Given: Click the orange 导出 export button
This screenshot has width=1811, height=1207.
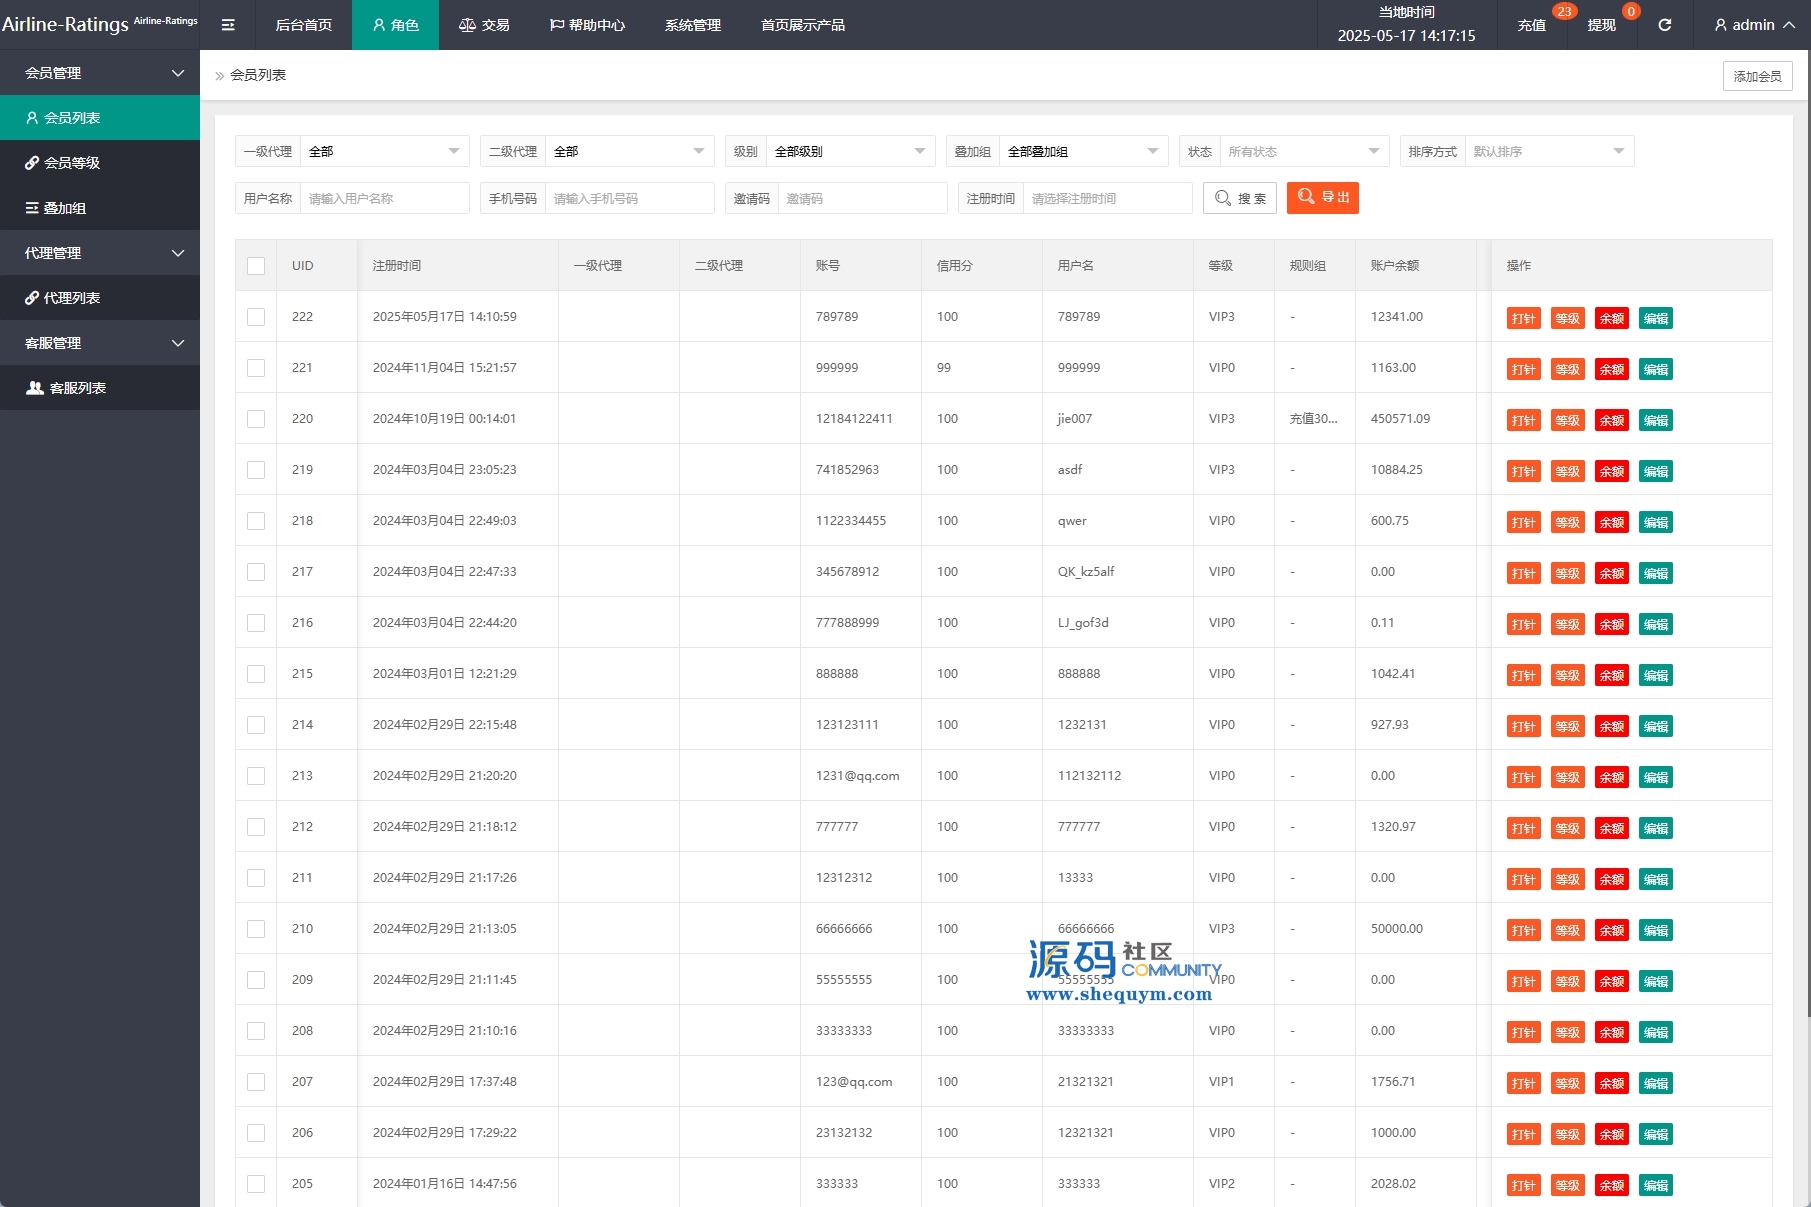Looking at the screenshot, I should pyautogui.click(x=1322, y=198).
